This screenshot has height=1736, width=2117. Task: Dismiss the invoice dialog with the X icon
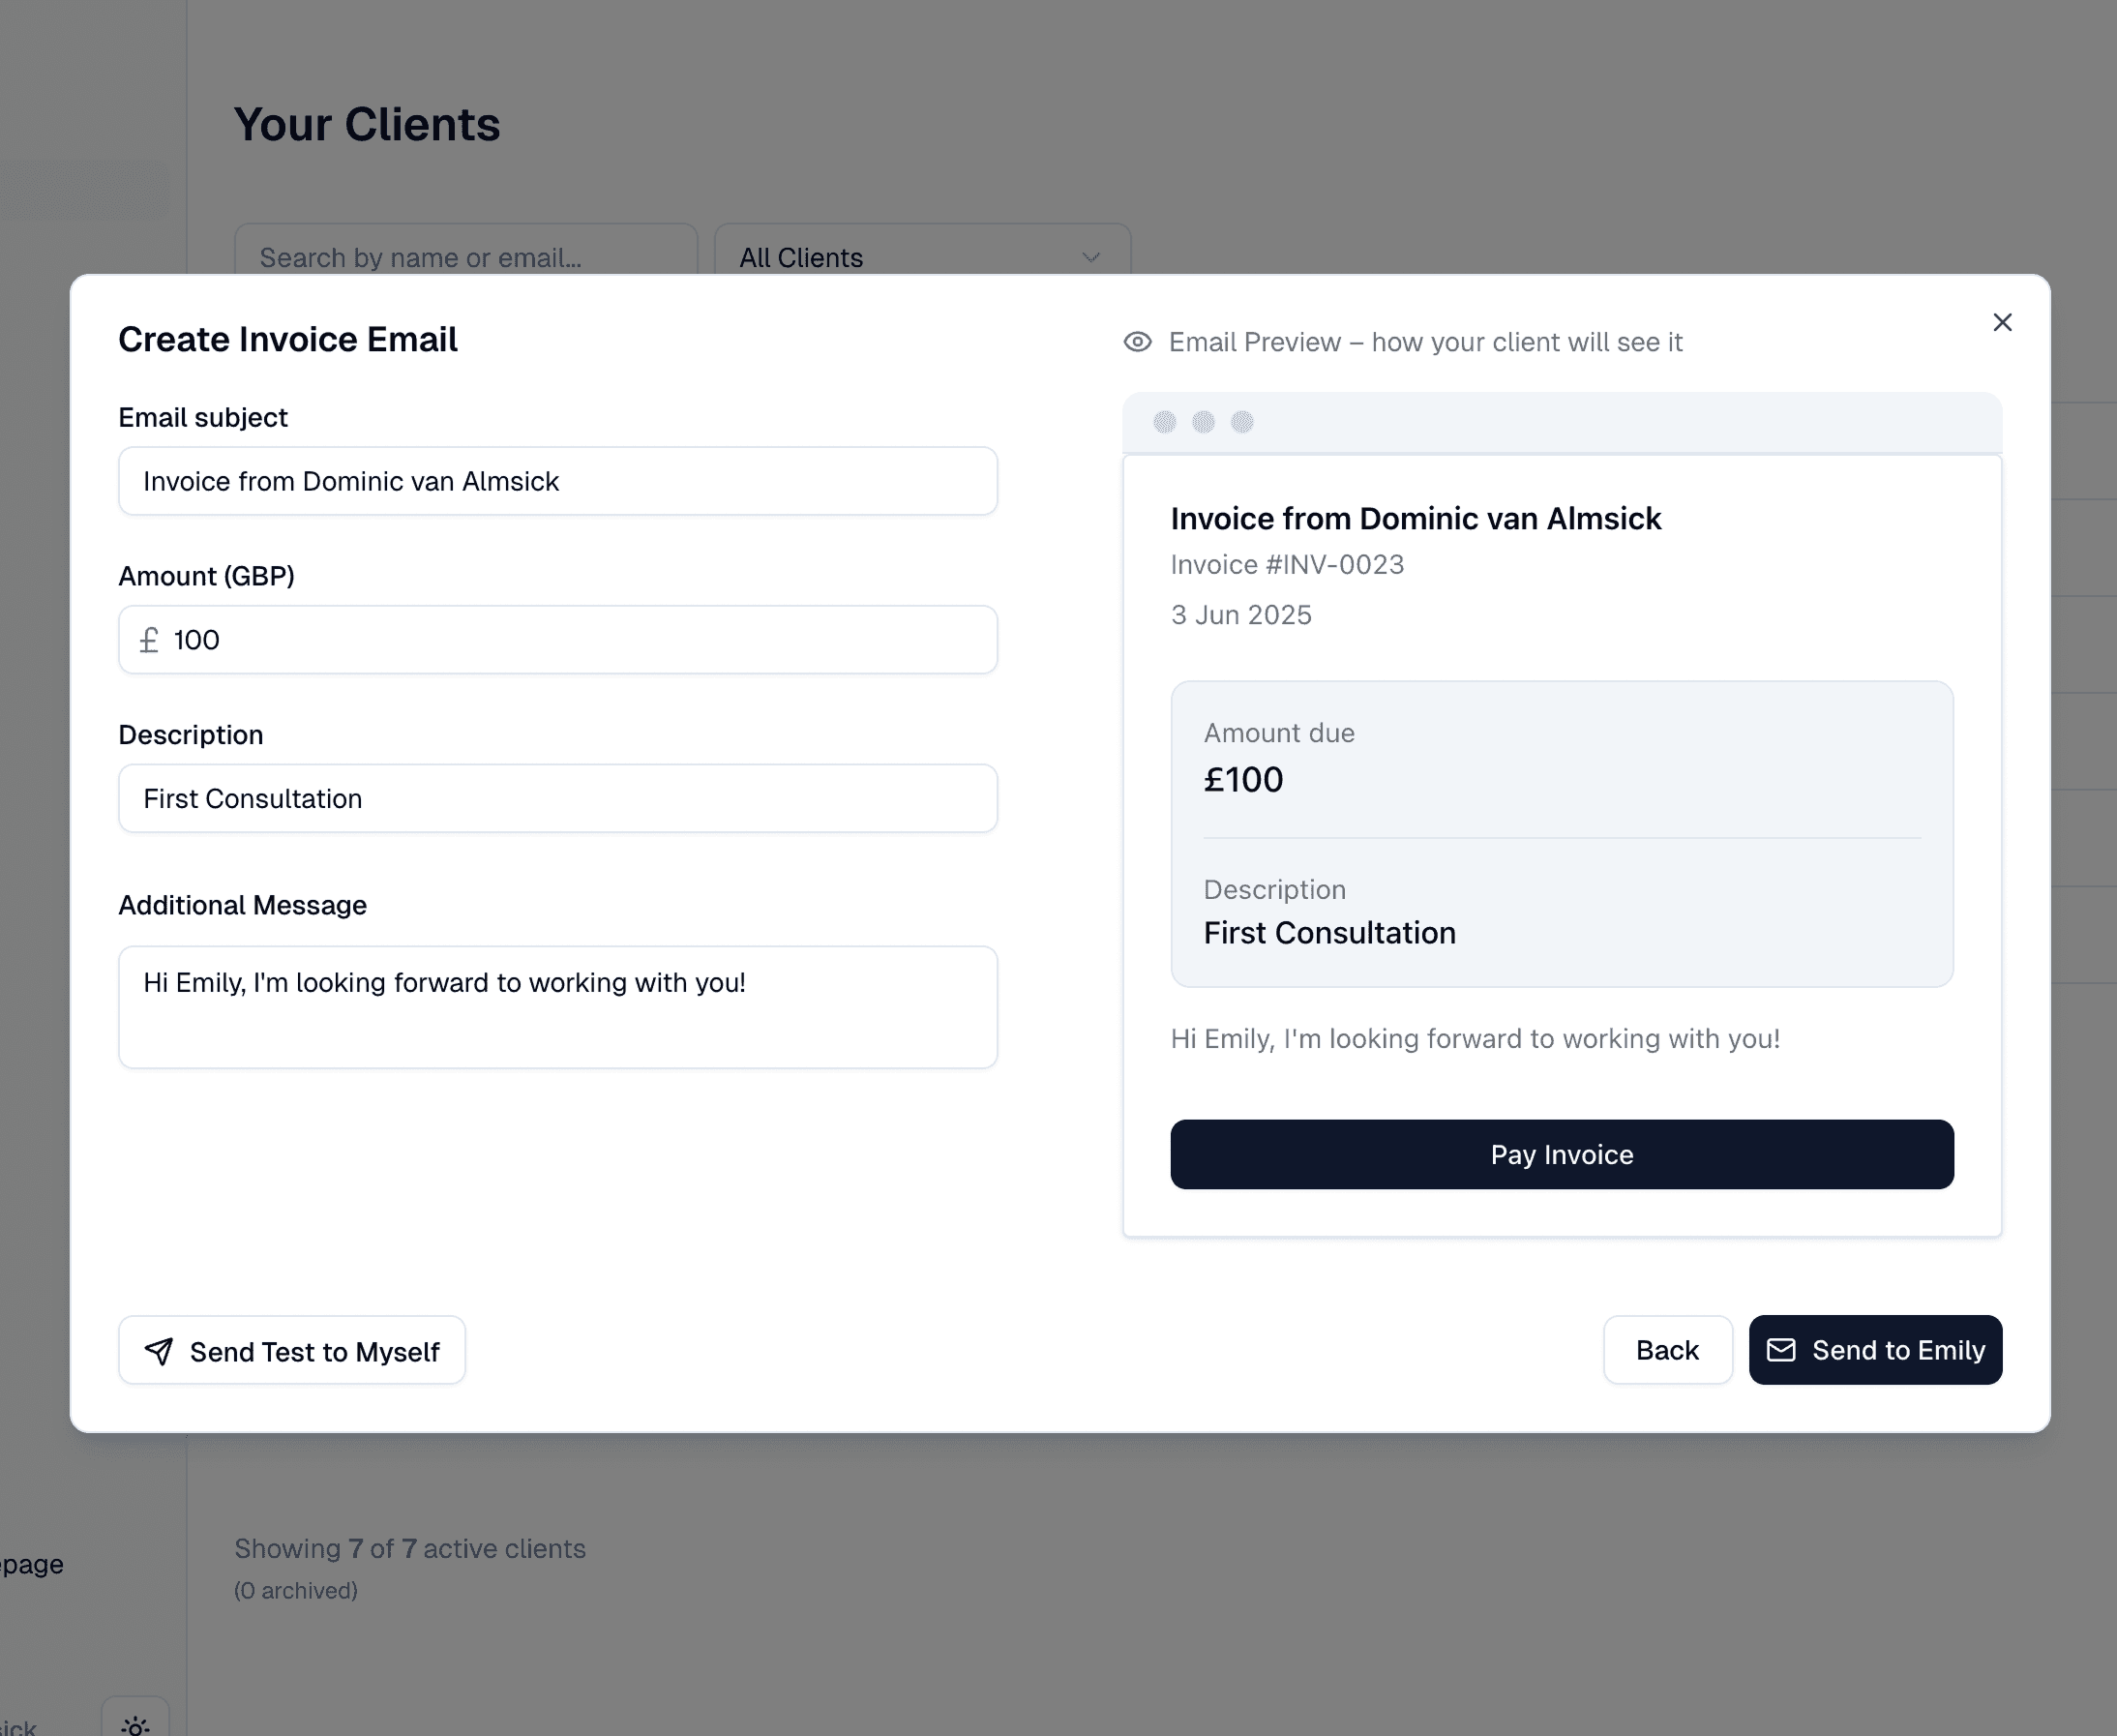coord(2002,322)
